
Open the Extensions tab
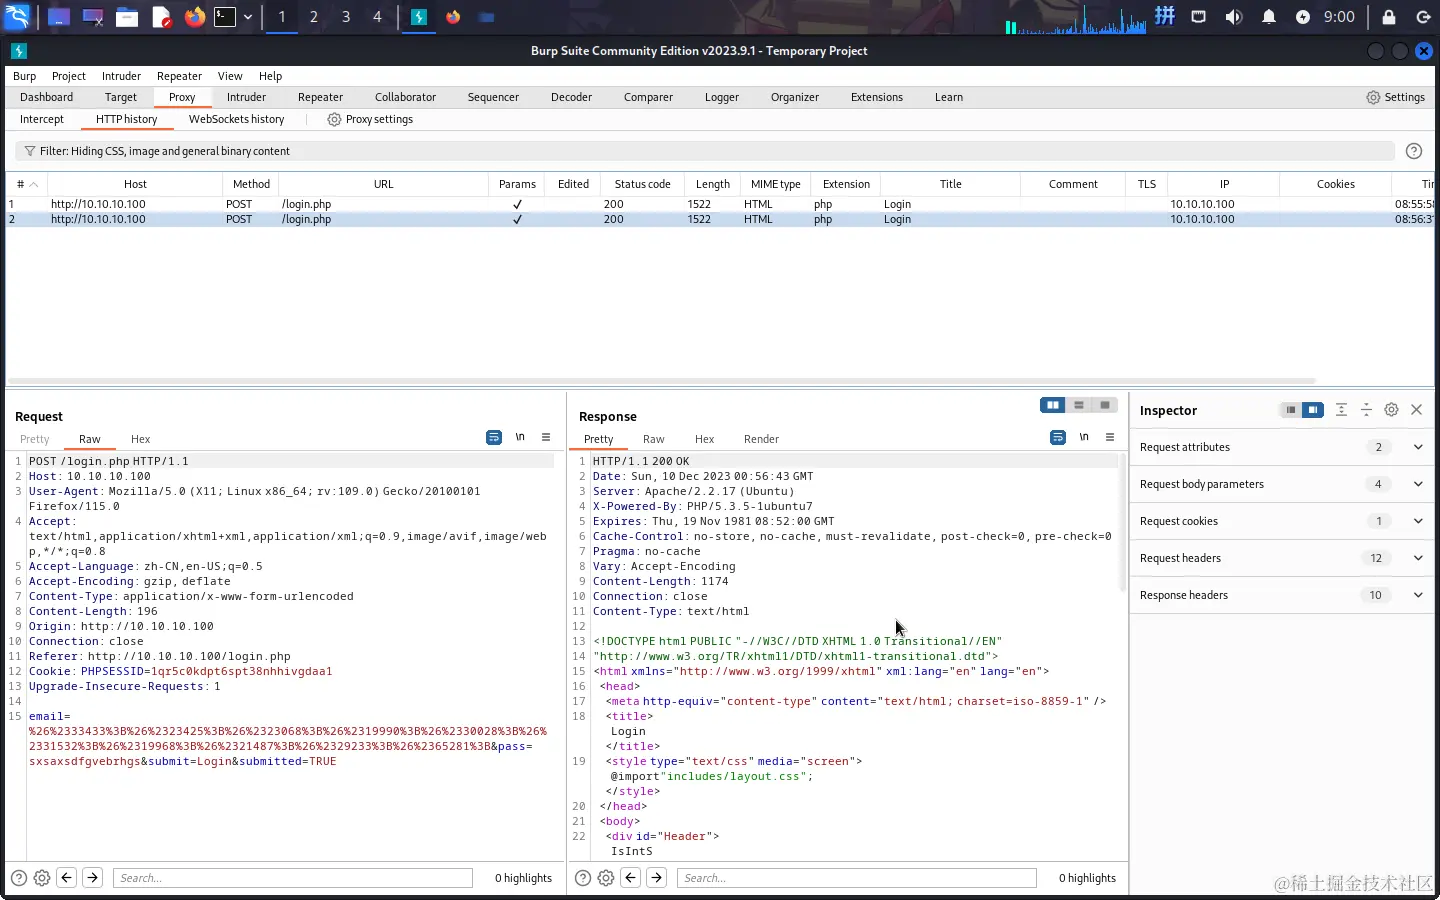tap(877, 97)
